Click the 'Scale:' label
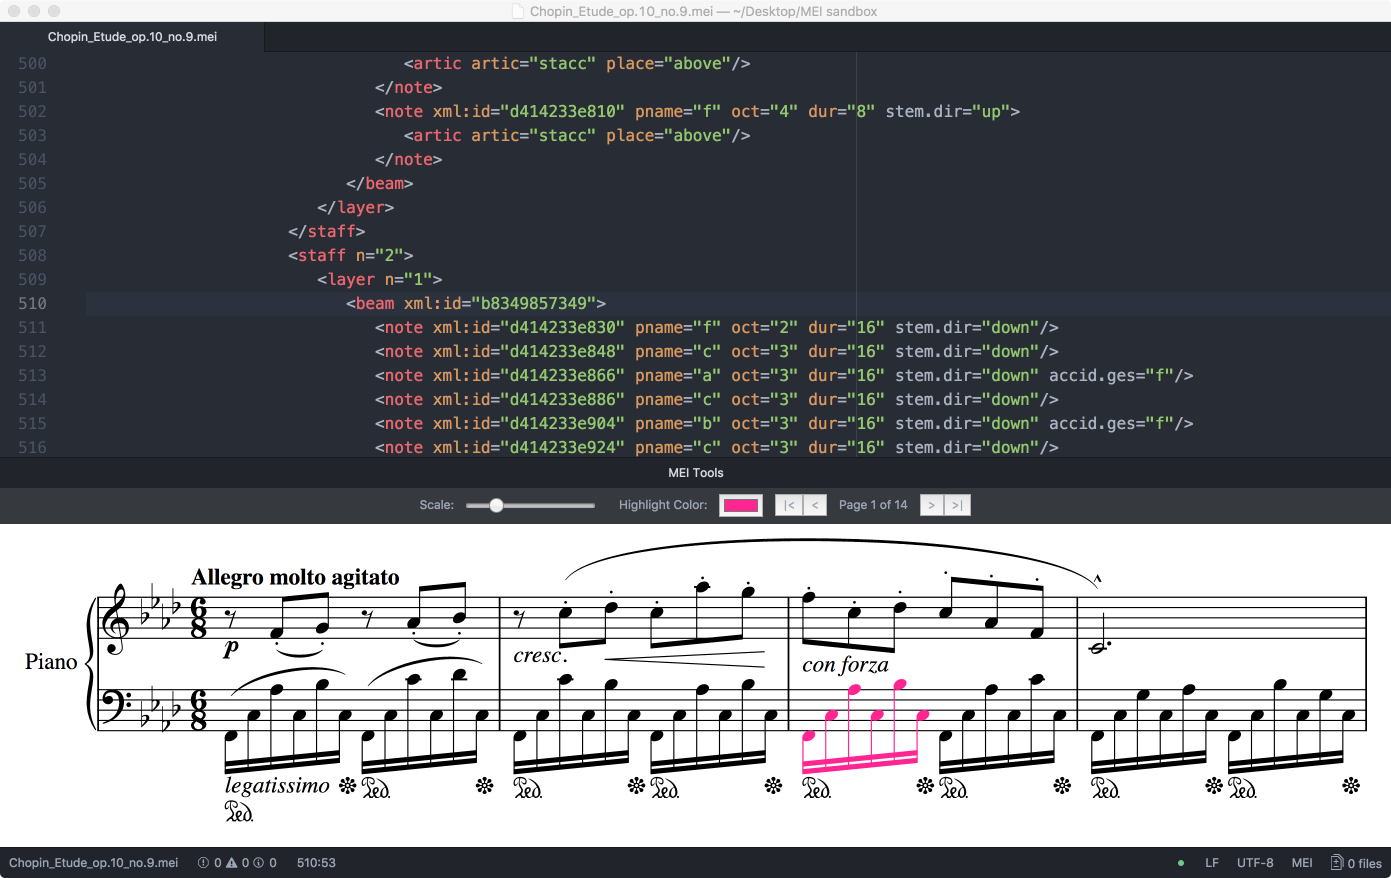The image size is (1391, 878). coord(437,505)
